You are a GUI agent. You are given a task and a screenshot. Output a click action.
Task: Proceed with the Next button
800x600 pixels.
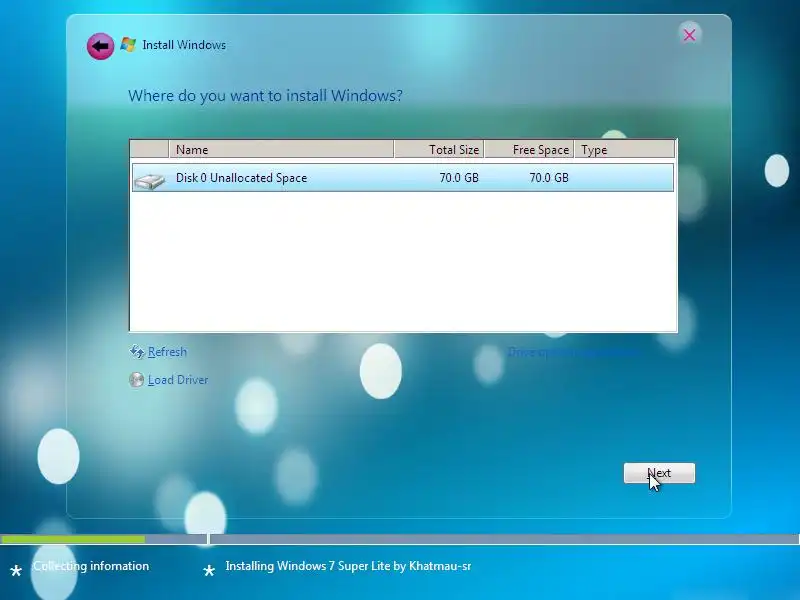click(659, 473)
